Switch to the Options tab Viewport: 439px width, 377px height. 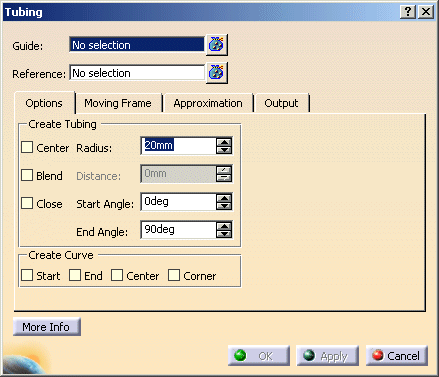(x=44, y=103)
